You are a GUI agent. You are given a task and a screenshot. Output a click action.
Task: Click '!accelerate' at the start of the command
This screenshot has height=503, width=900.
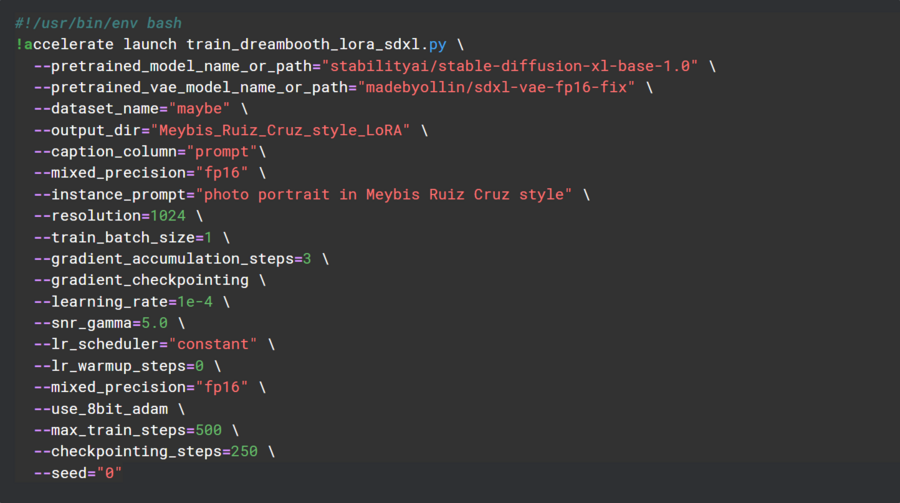pyautogui.click(x=64, y=44)
